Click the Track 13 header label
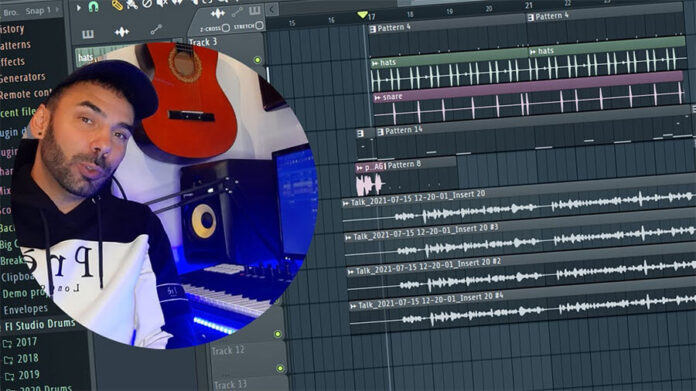 [230, 384]
